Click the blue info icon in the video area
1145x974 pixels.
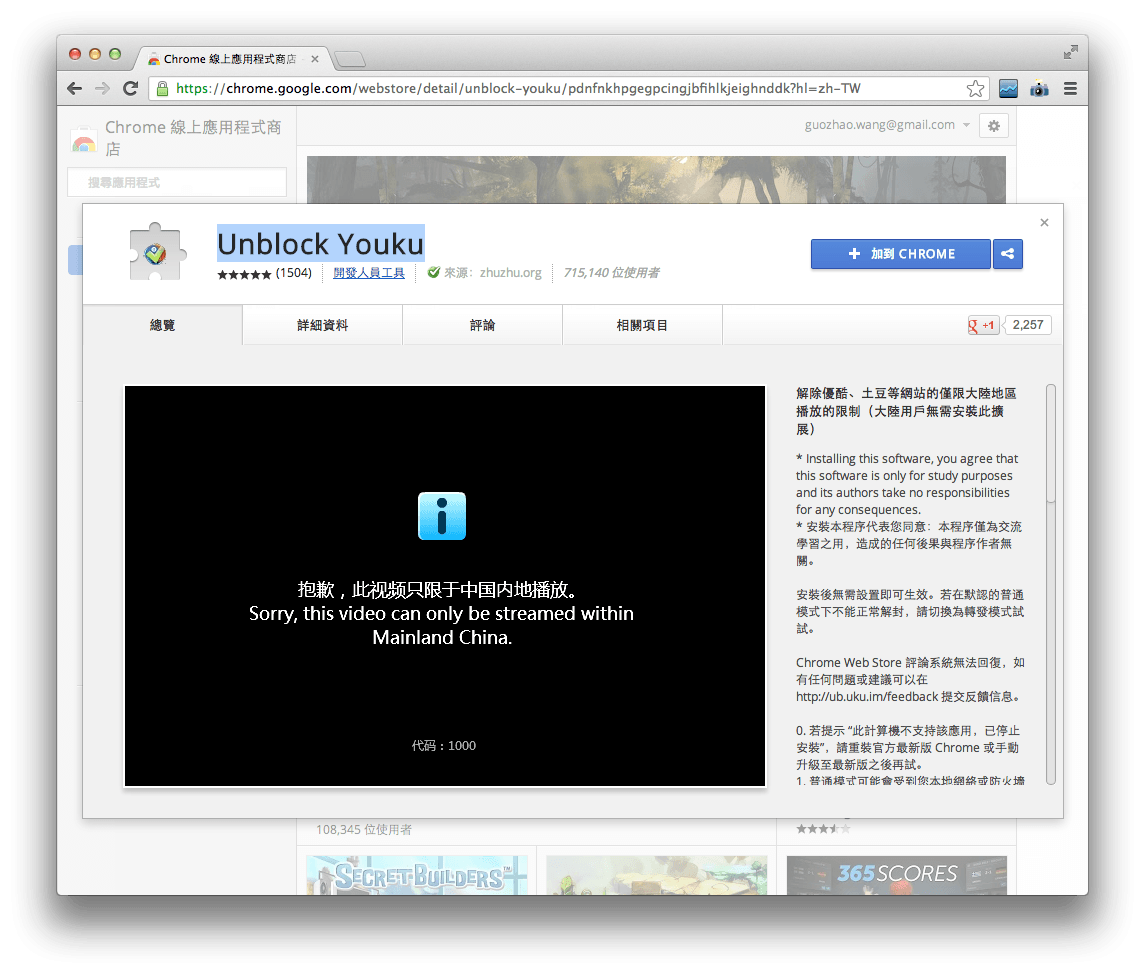pyautogui.click(x=443, y=517)
